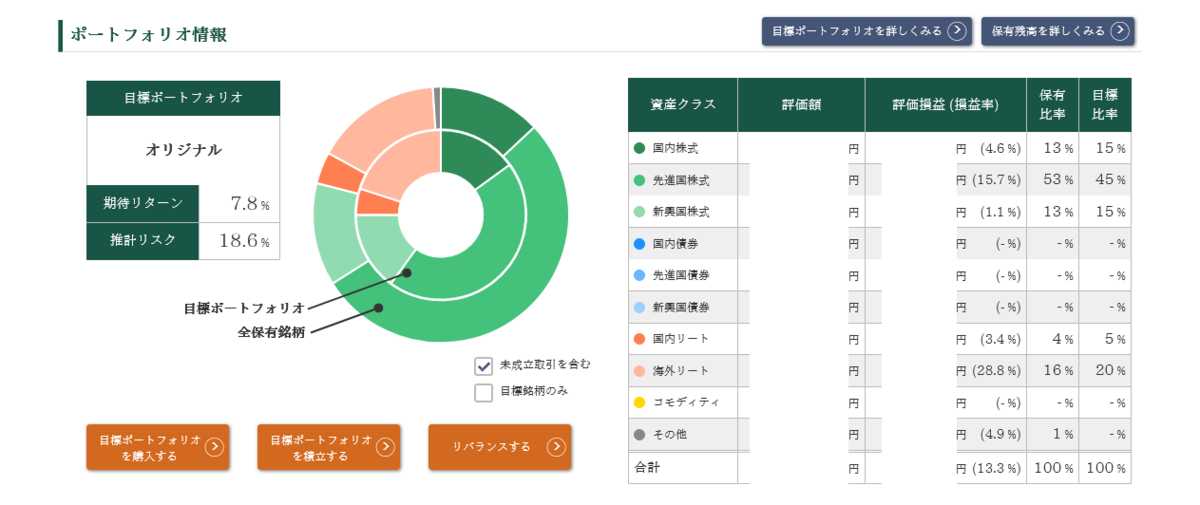Click 海外リート profit rate (28.8 %)
Screen dimensions: 1200x505
click(997, 371)
